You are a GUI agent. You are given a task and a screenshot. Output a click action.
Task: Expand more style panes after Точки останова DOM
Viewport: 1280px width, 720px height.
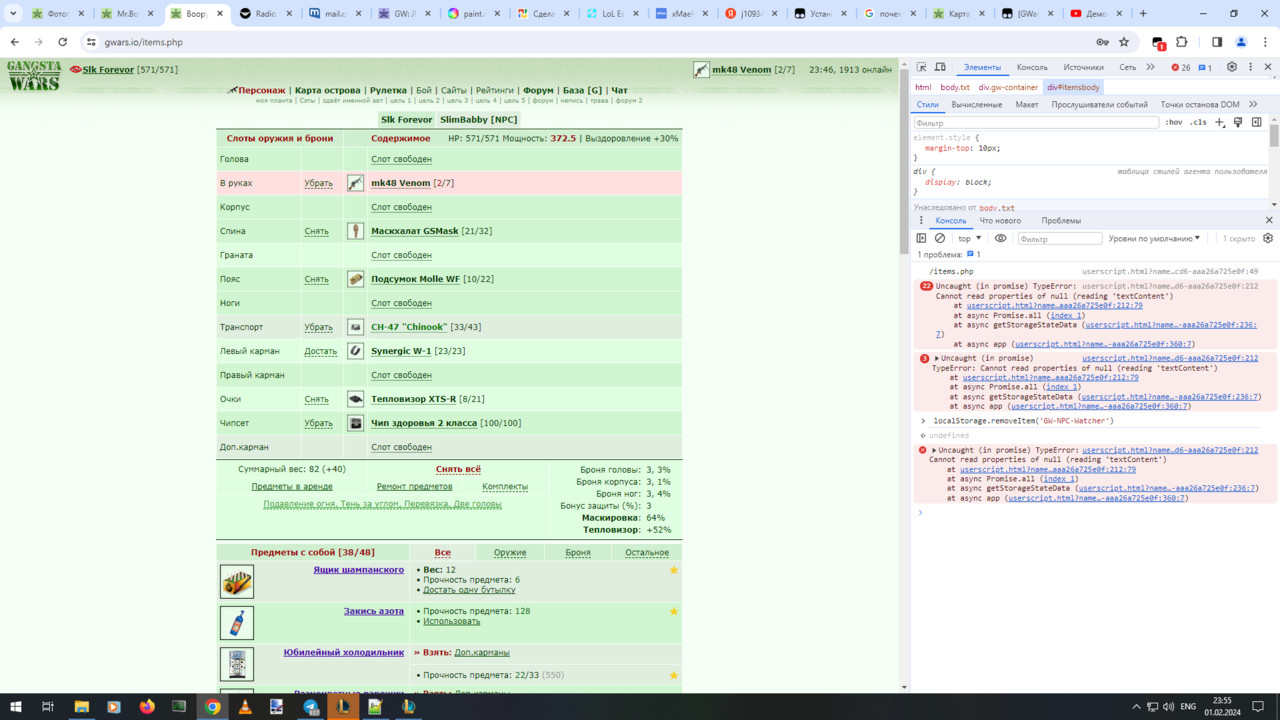[x=1253, y=104]
